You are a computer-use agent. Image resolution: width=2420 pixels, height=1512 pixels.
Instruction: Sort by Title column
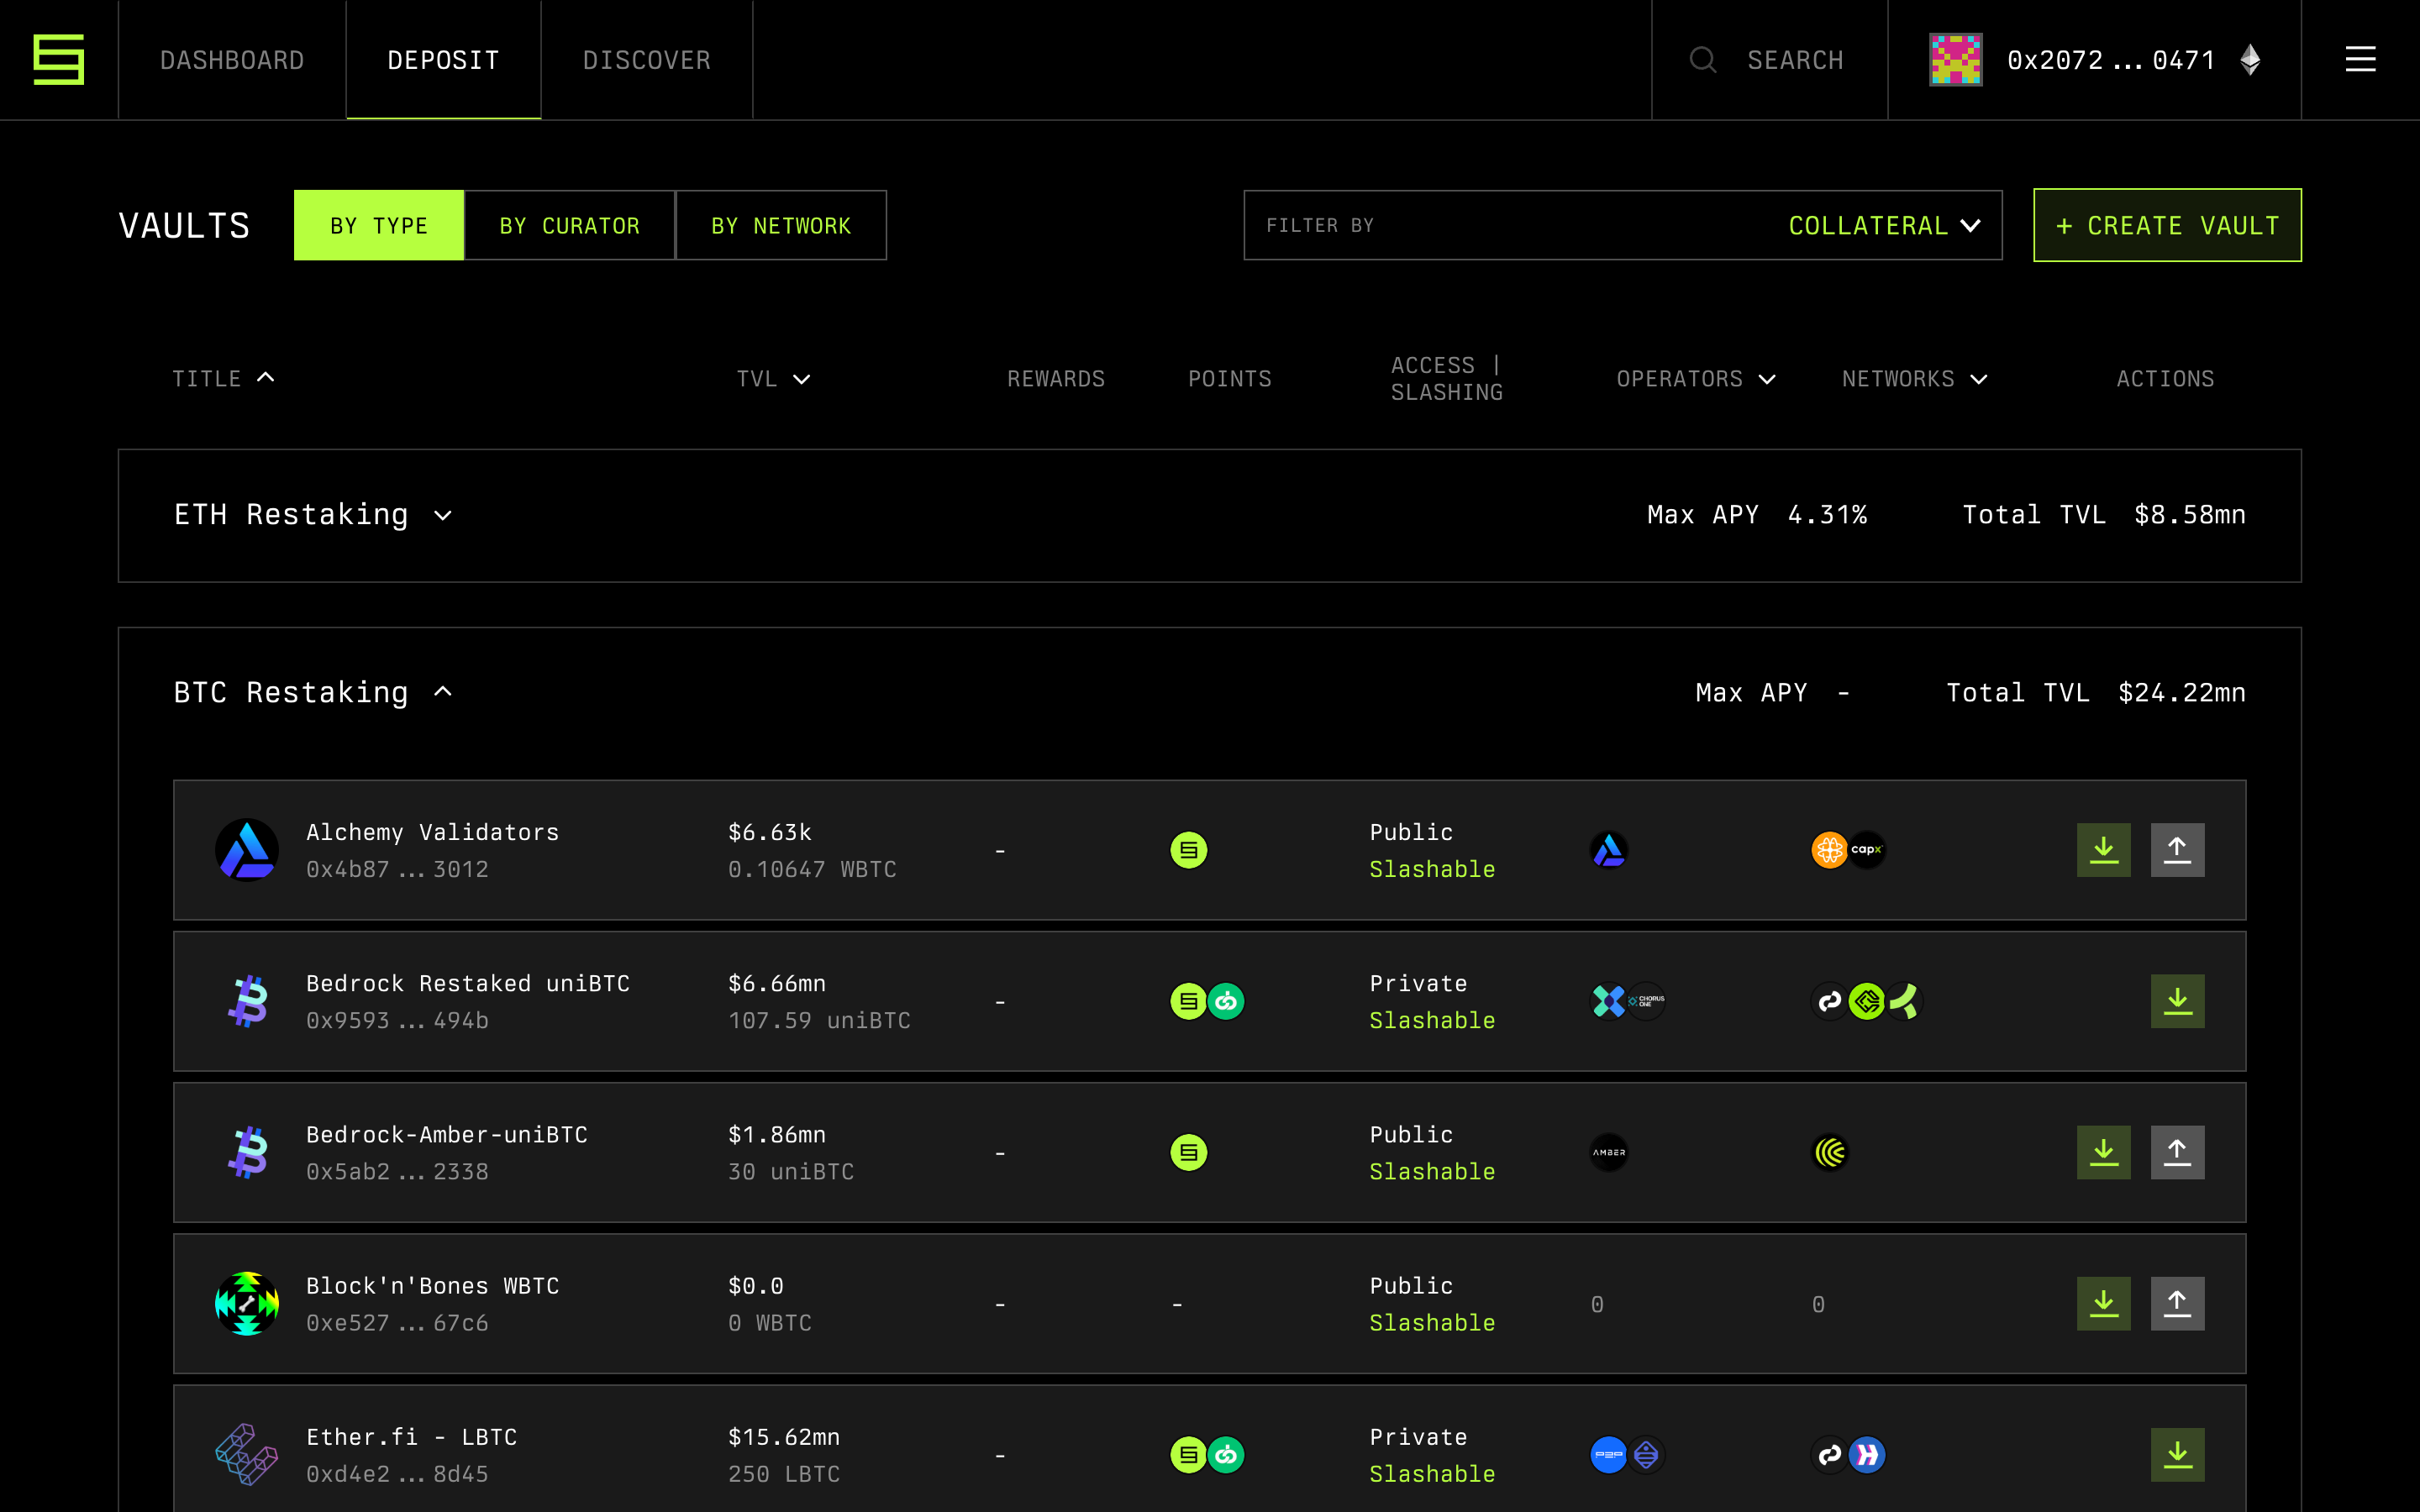pos(223,379)
